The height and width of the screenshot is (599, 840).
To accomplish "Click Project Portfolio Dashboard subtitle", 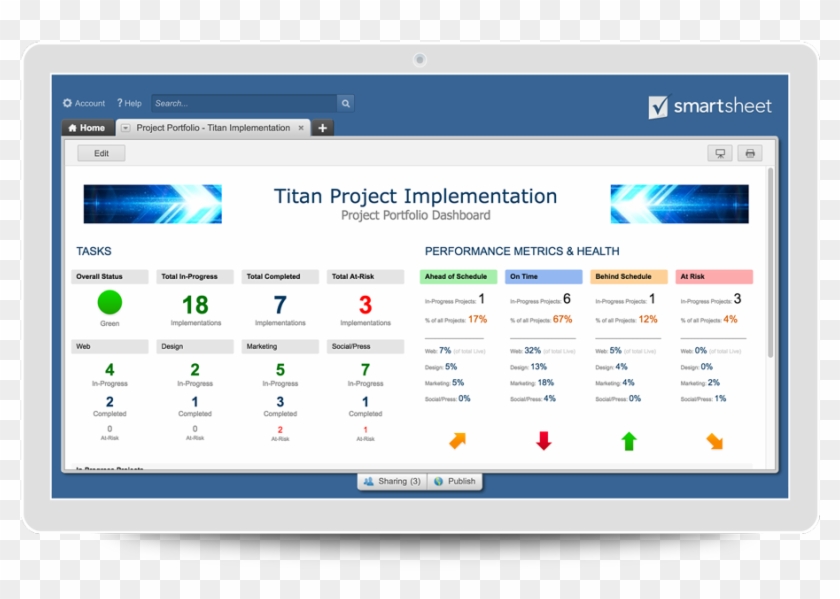I will coord(415,215).
